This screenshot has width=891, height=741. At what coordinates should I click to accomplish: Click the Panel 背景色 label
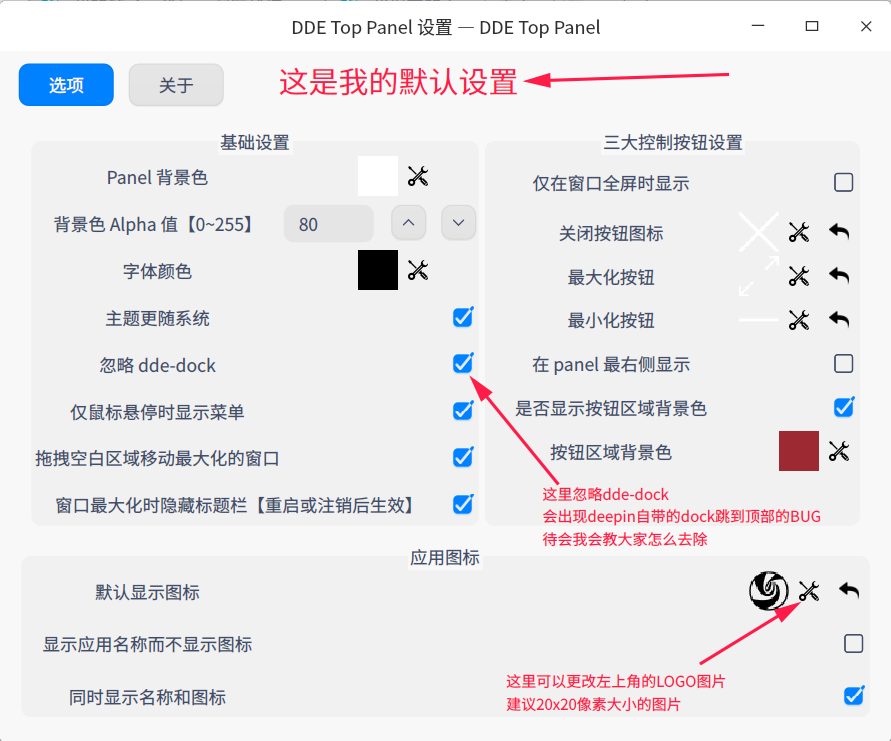tap(157, 177)
